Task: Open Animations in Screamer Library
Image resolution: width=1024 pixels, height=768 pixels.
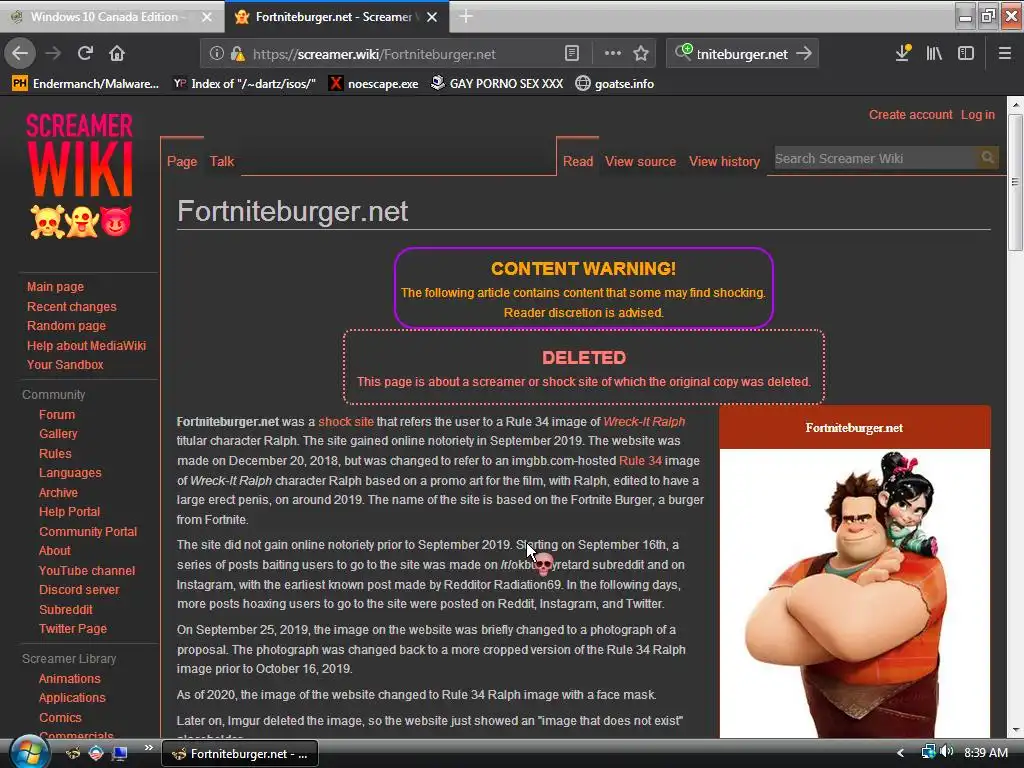Action: (x=69, y=679)
